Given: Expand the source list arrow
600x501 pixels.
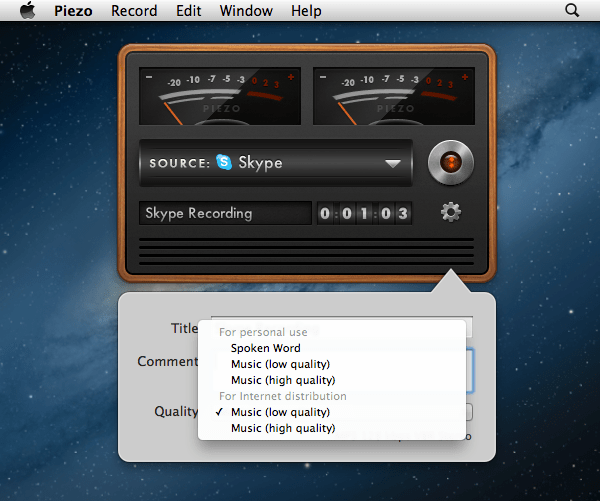Looking at the screenshot, I should (393, 164).
